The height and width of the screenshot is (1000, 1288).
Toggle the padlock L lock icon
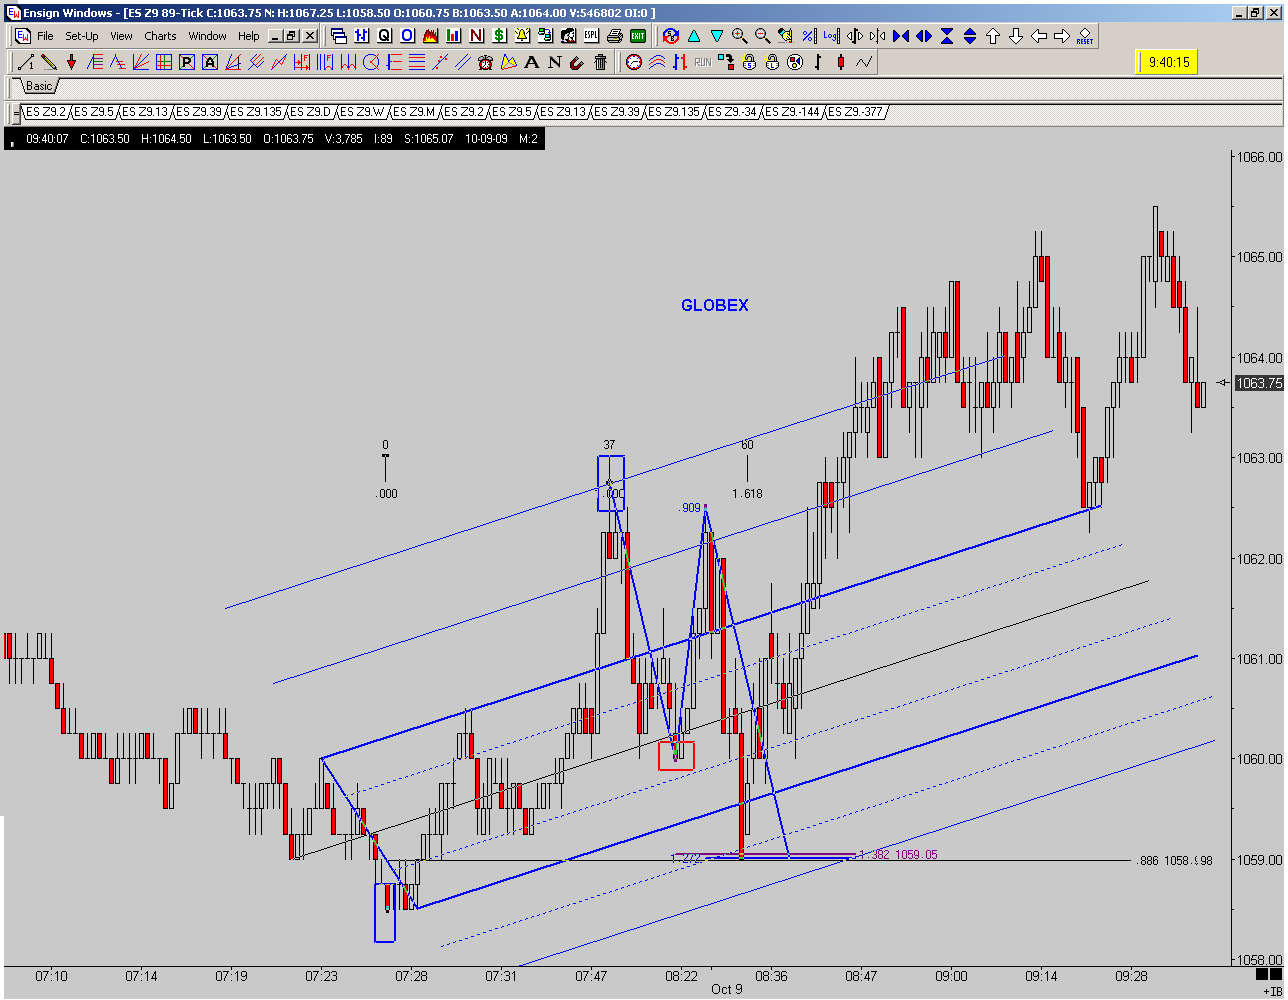click(x=772, y=62)
